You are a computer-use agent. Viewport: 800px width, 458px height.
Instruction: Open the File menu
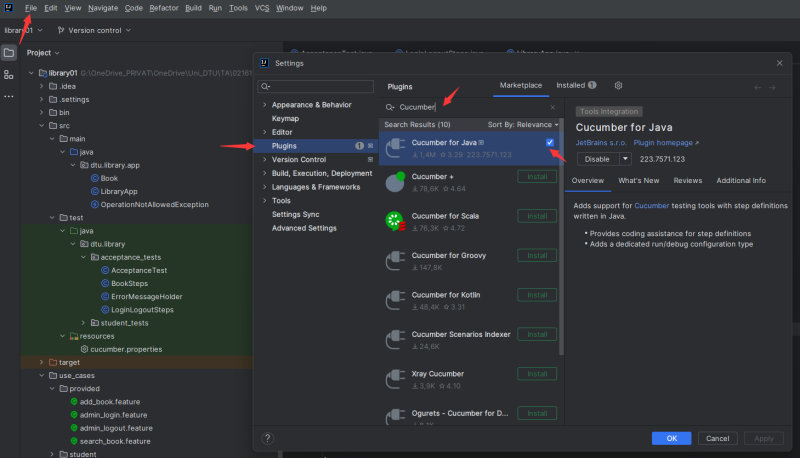(x=31, y=8)
